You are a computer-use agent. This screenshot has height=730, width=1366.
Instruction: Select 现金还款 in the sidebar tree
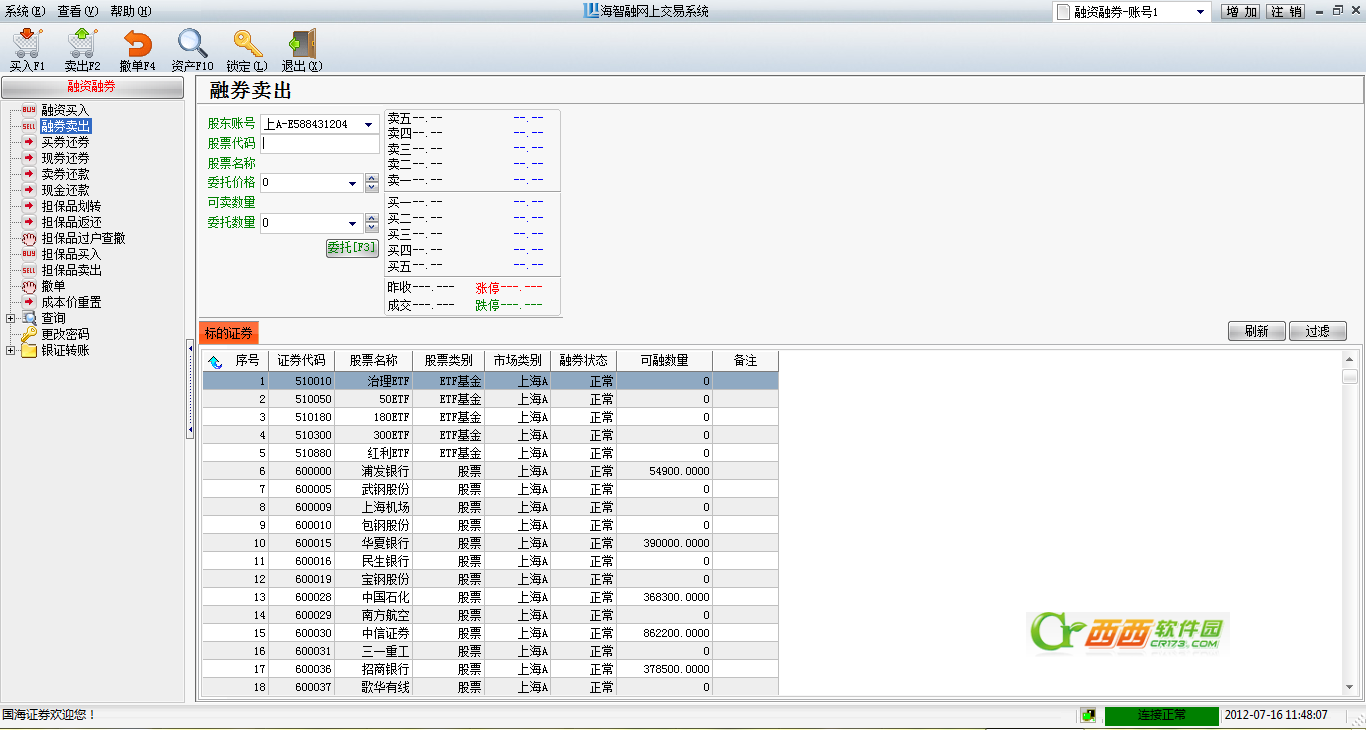[x=65, y=190]
